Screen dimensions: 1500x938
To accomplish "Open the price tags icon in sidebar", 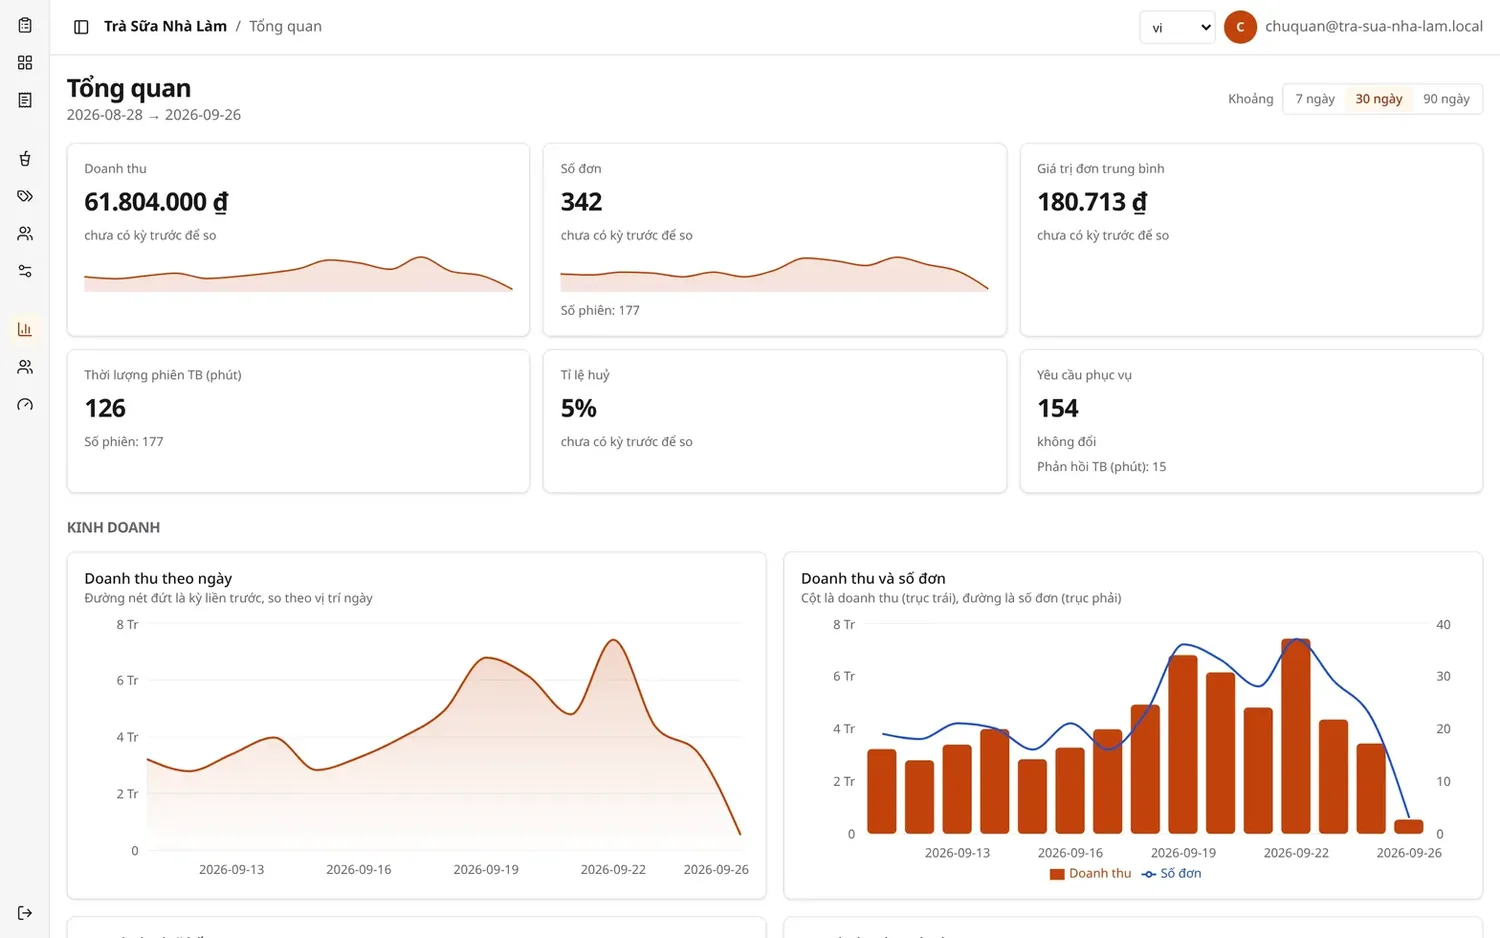I will (25, 196).
